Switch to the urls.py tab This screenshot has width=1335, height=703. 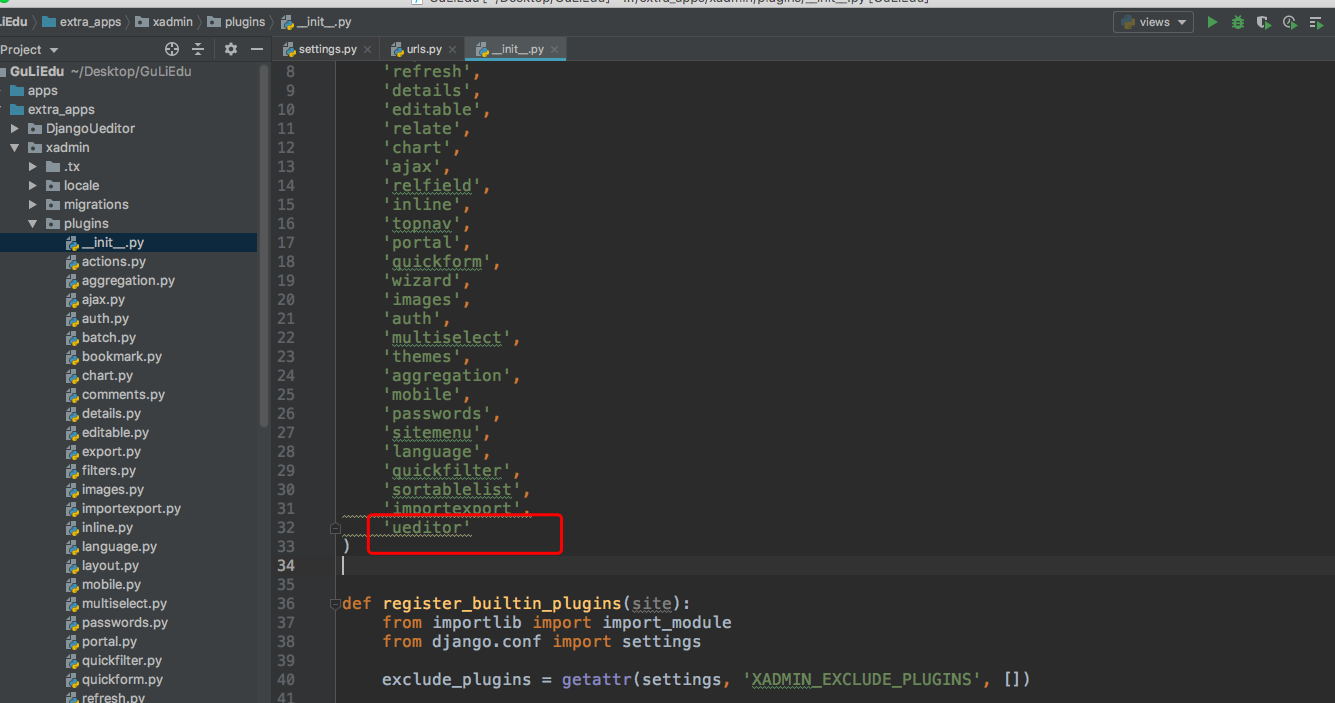(423, 49)
